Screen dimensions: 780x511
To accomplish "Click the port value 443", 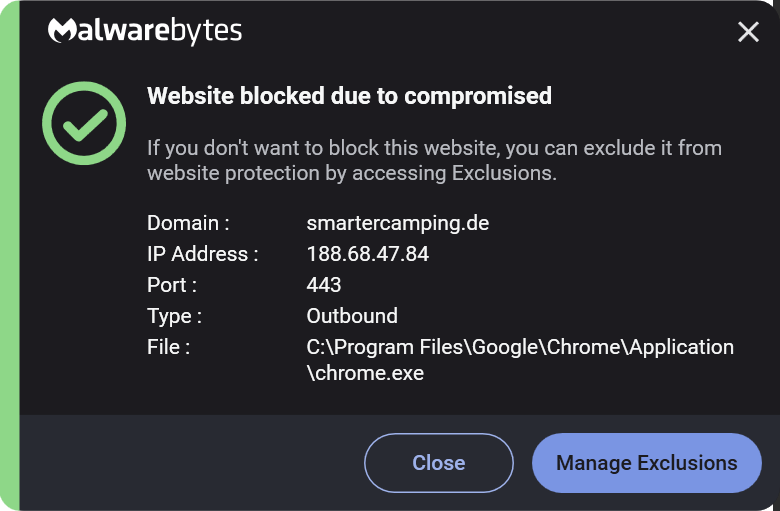I will (x=324, y=285).
